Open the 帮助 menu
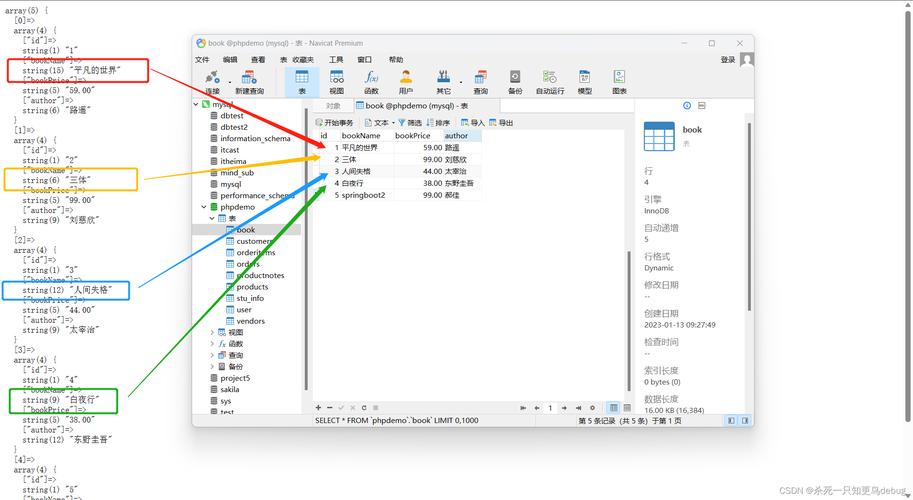Image resolution: width=913 pixels, height=500 pixels. click(396, 59)
